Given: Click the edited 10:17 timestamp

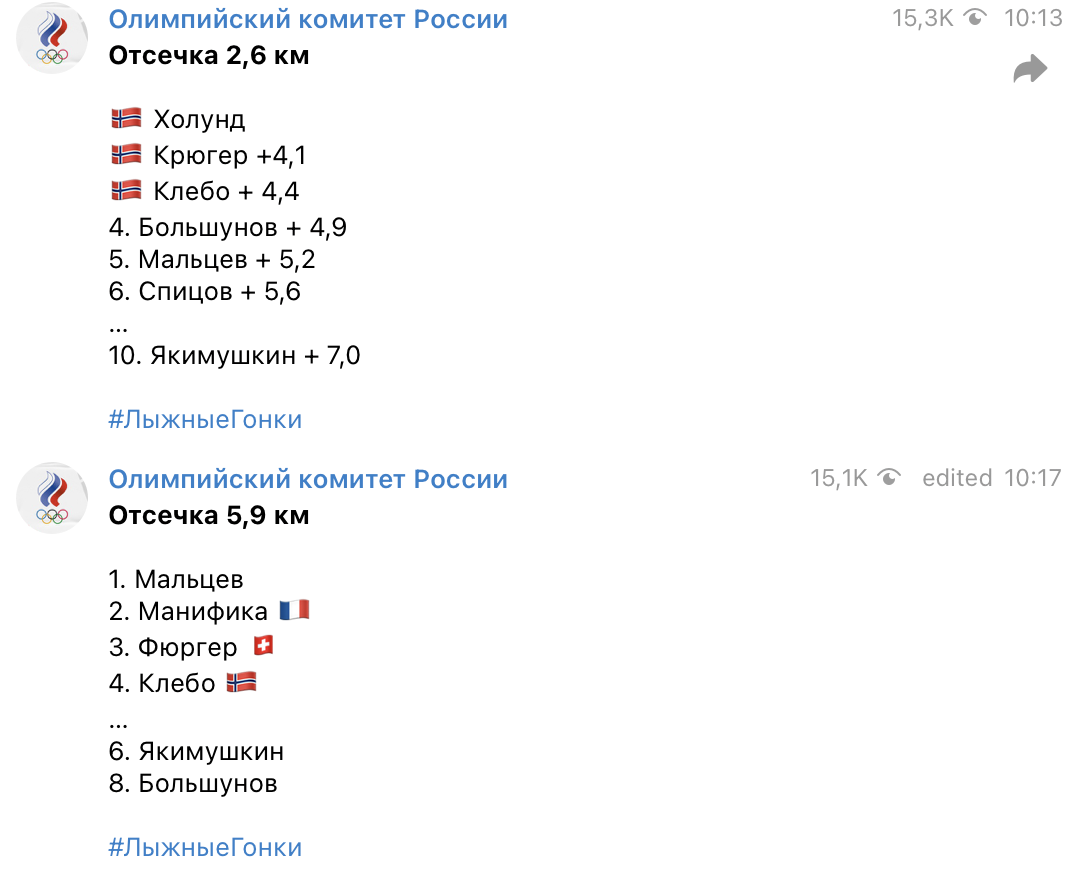Looking at the screenshot, I should coord(991,478).
